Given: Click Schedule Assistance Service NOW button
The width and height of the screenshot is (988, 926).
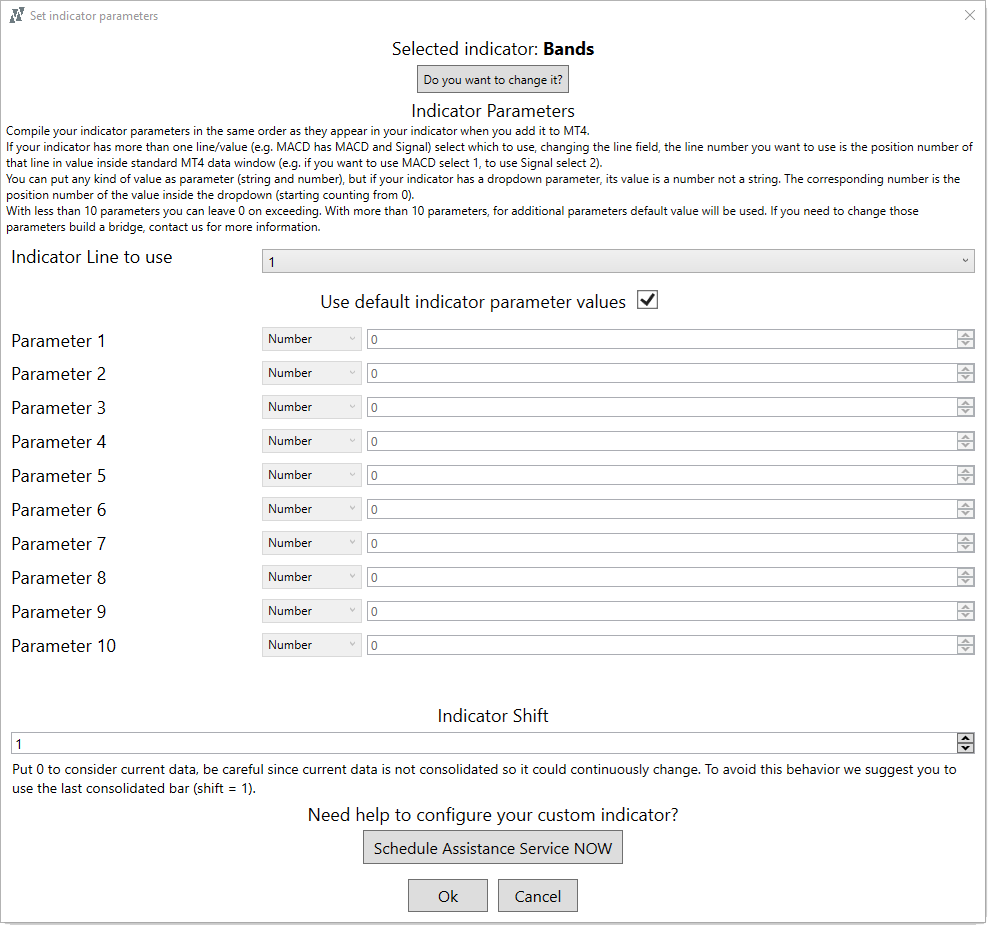Looking at the screenshot, I should 493,847.
